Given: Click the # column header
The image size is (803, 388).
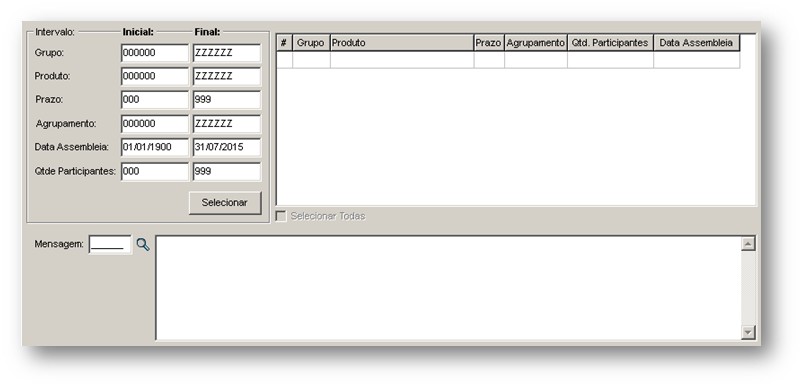Looking at the screenshot, I should click(284, 43).
